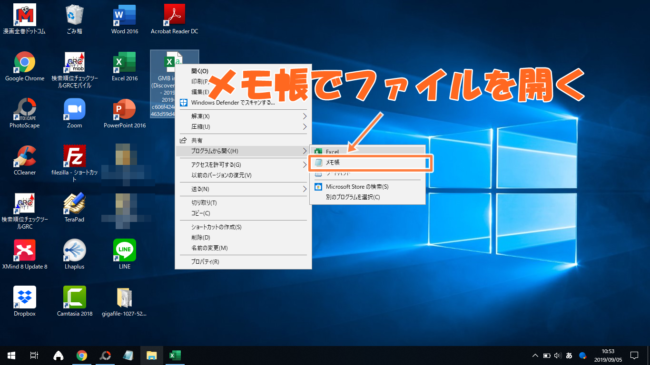
Task: Choose コピー(C) in context menu
Action: click(x=243, y=213)
